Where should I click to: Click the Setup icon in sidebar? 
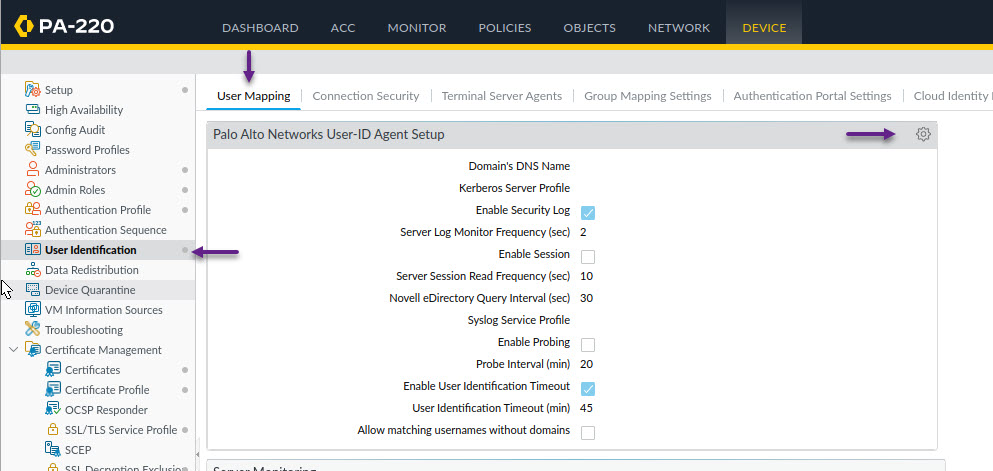[x=32, y=89]
